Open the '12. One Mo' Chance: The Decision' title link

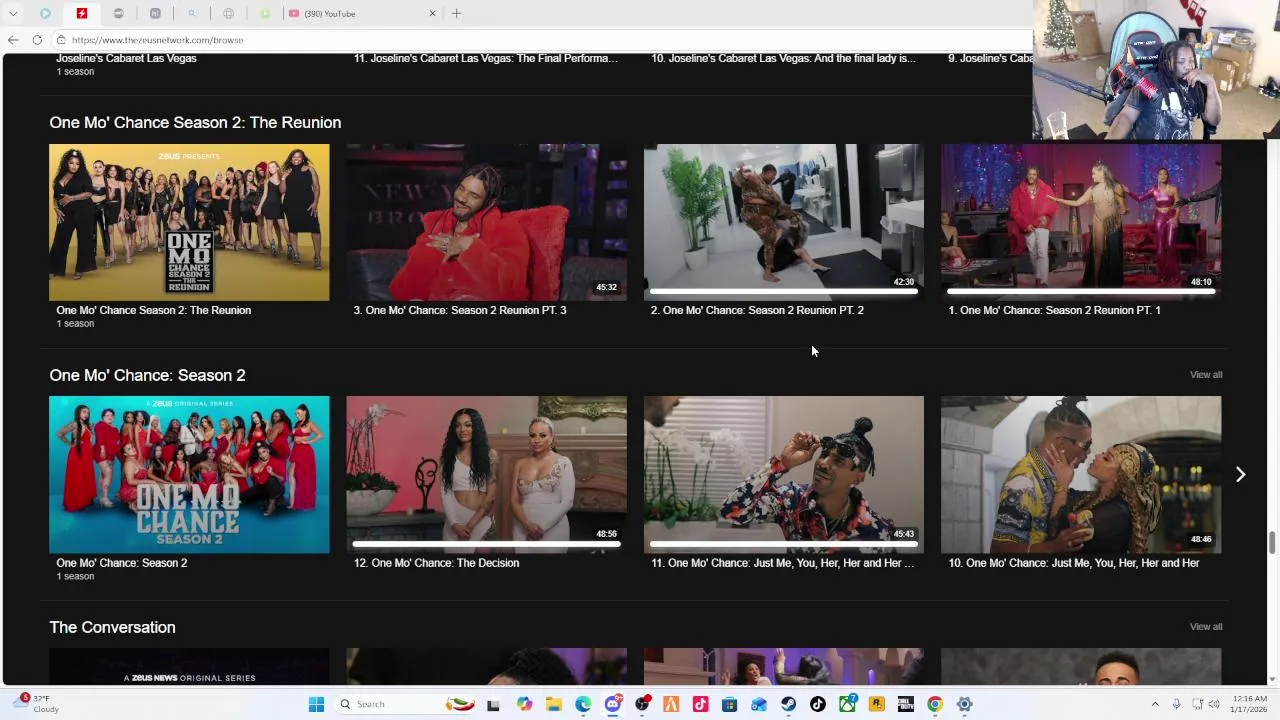[x=436, y=563]
